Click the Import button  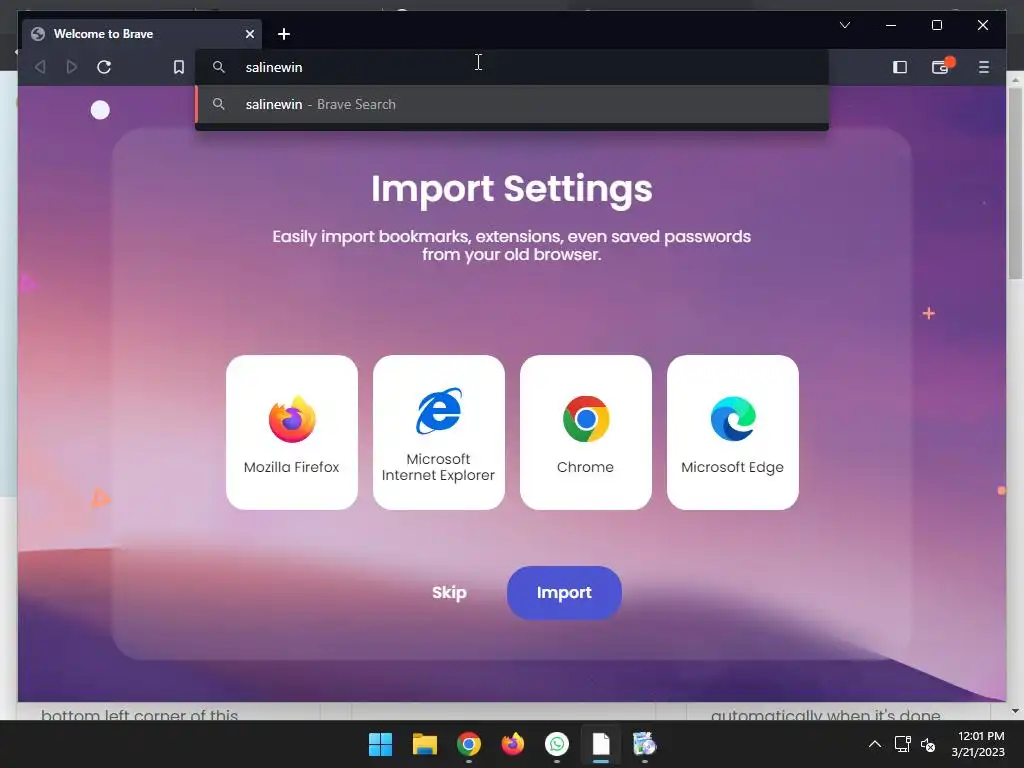click(564, 592)
